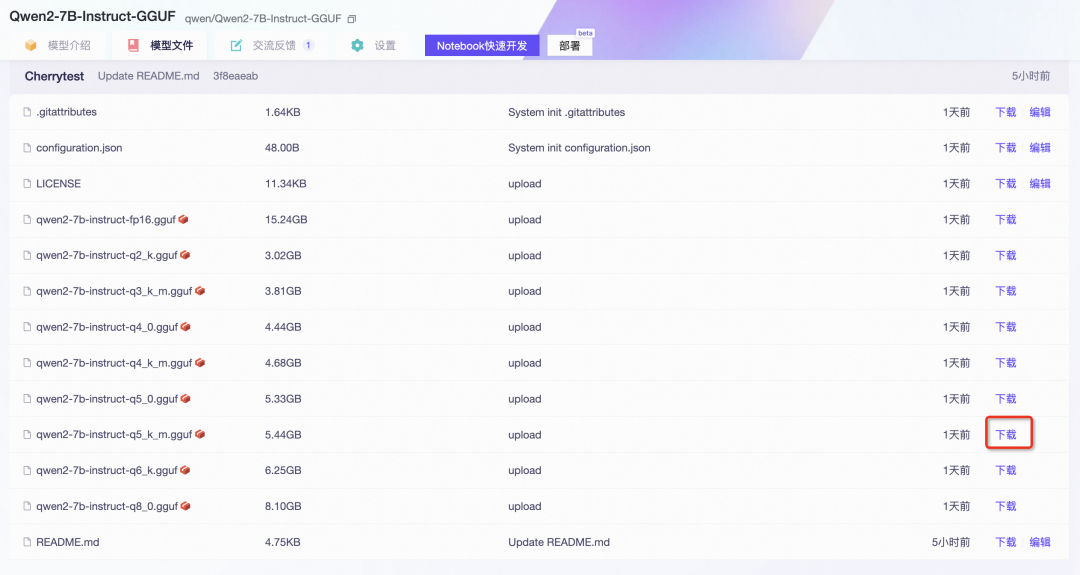
Task: Click the file icon of qwen2-7b-instruct-fp16.gguf
Action: point(27,220)
